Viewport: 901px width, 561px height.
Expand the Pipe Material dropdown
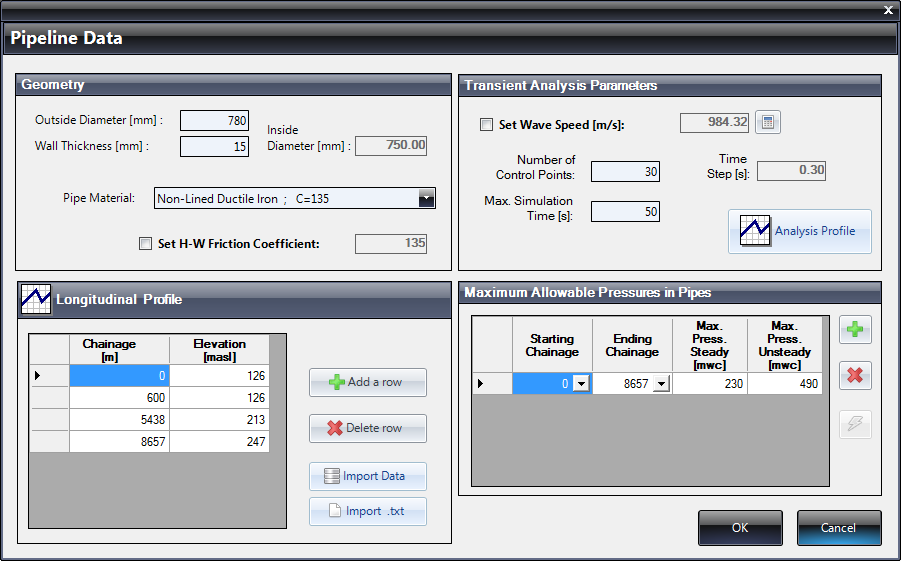[426, 198]
